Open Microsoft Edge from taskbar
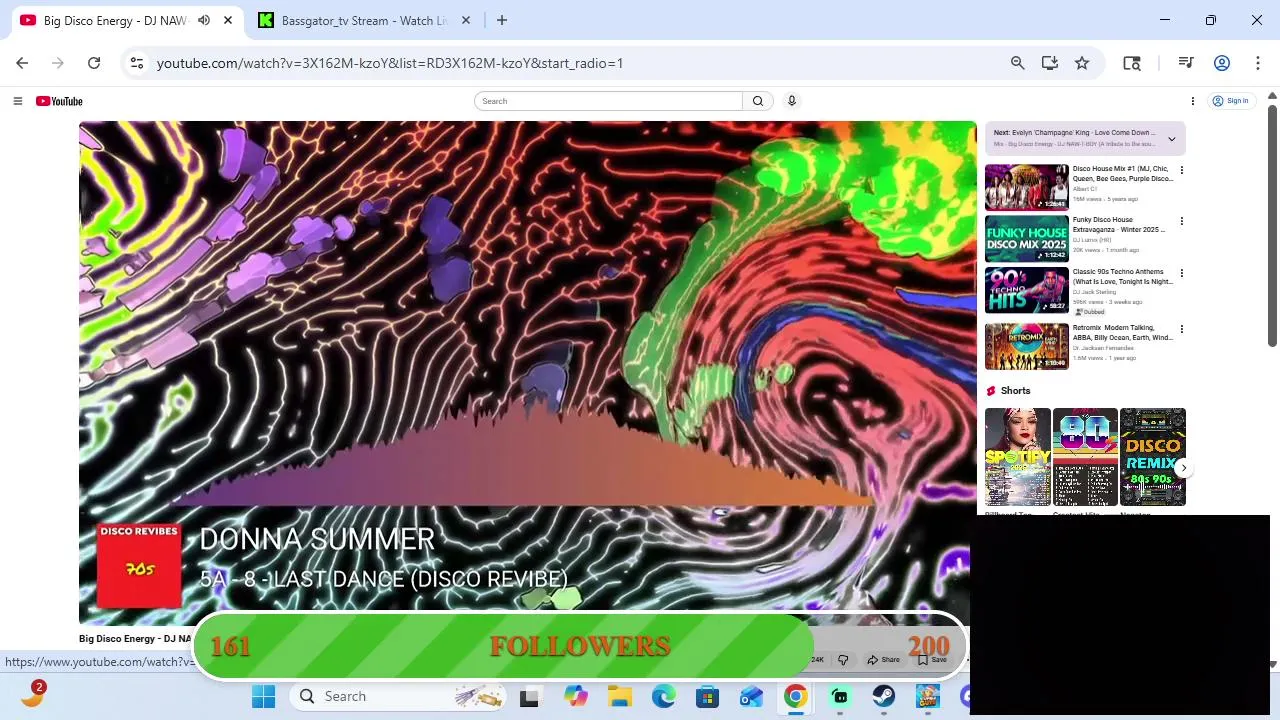The image size is (1280, 720). (x=663, y=696)
